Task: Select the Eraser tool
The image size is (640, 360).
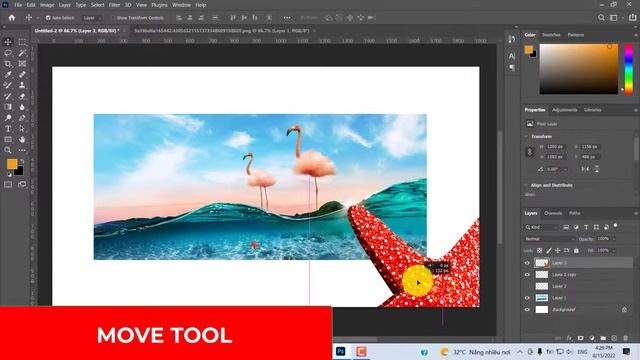Action: point(22,96)
